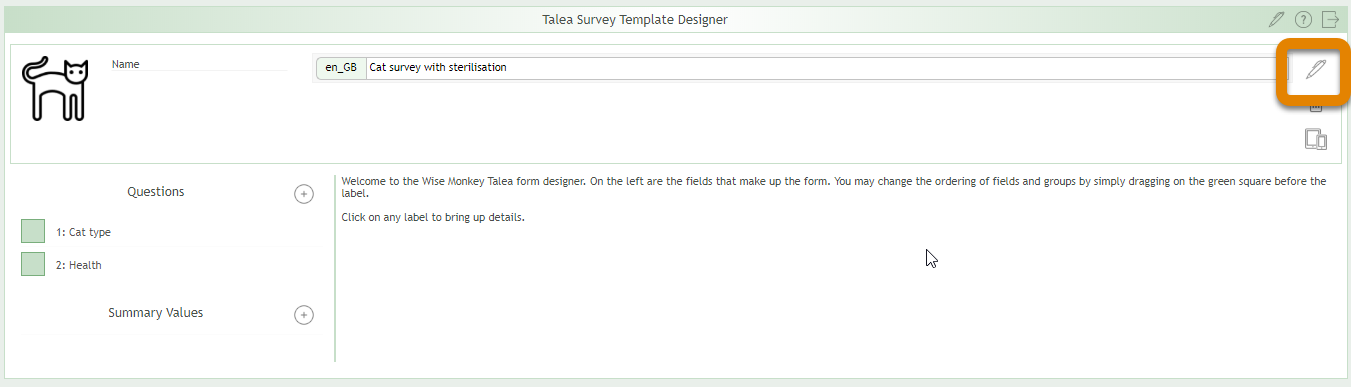Add a new question with the plus icon

click(x=304, y=194)
